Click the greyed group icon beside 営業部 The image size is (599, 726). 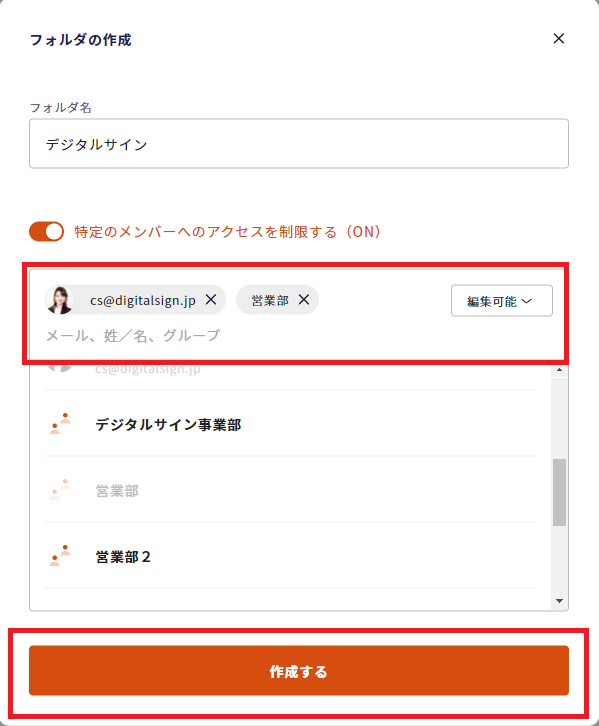pyautogui.click(x=60, y=490)
